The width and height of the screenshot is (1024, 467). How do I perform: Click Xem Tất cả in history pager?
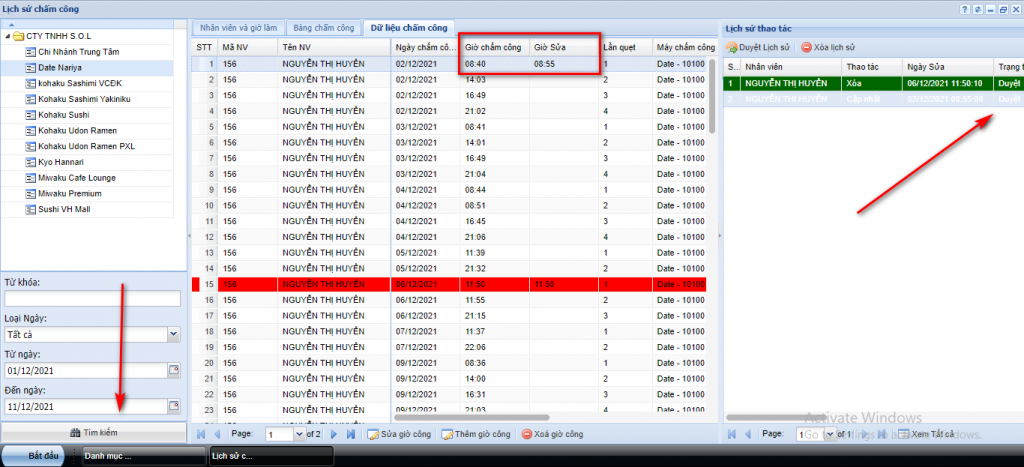(x=926, y=434)
